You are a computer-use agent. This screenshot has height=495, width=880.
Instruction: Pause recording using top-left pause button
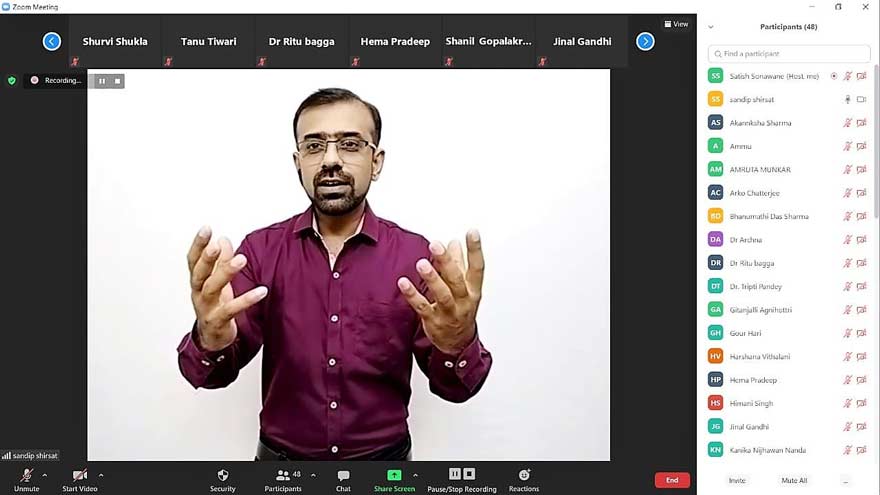[101, 81]
